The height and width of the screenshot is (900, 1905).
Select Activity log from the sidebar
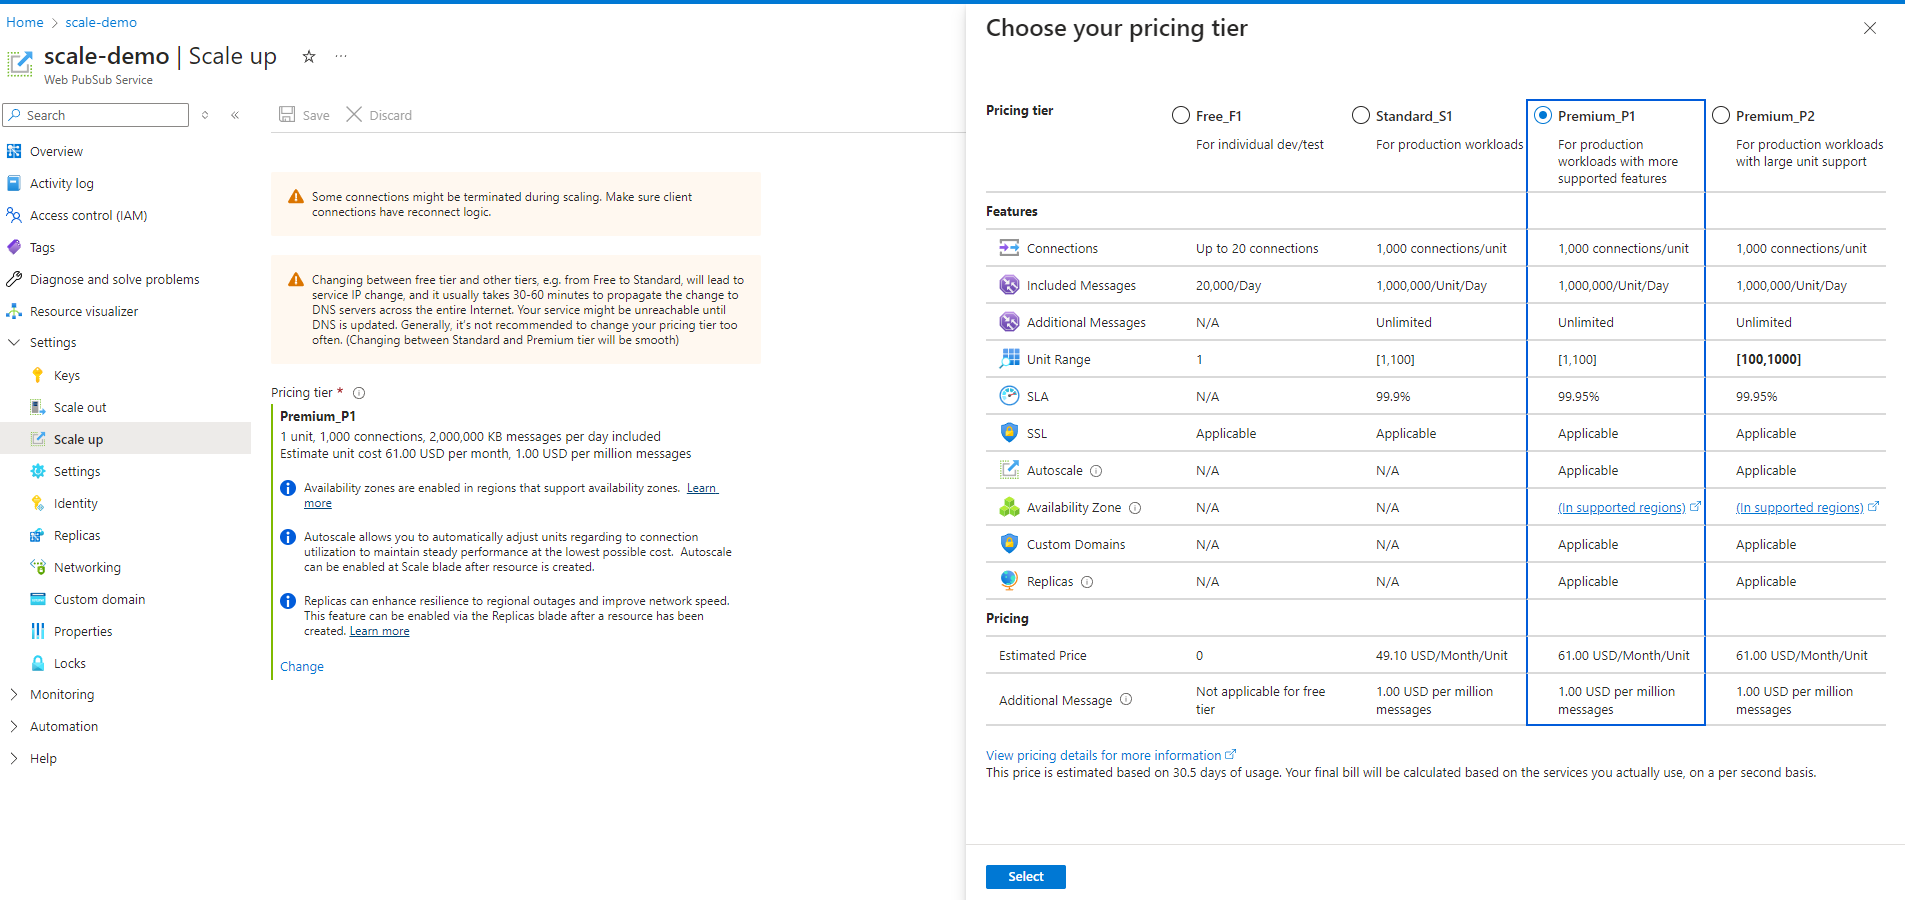[62, 183]
